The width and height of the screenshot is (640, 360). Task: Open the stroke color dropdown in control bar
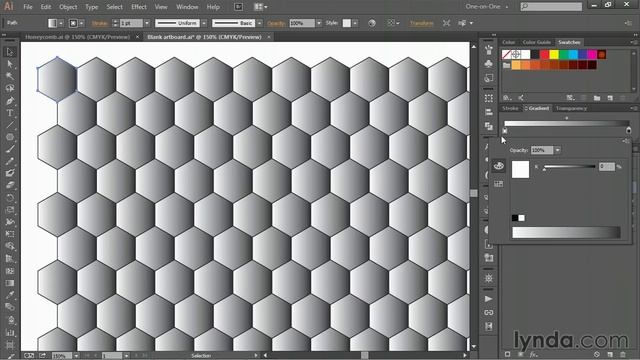(81, 23)
